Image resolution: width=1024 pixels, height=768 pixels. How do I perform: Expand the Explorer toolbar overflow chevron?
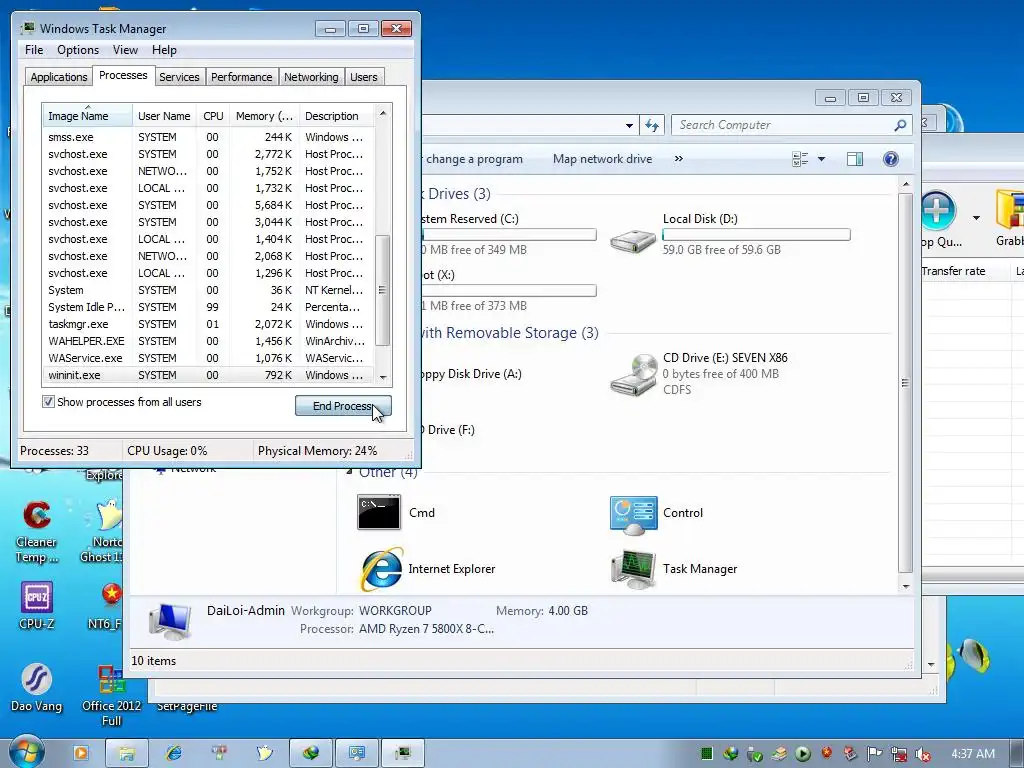[x=679, y=159]
